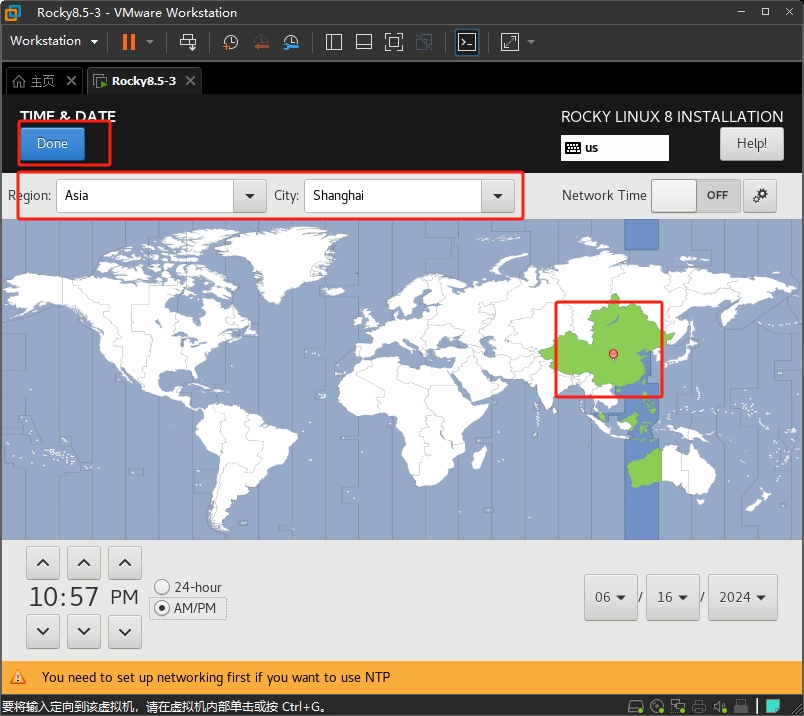Toggle the Network Time switch
Viewport: 804px width, 716px height.
tap(696, 195)
